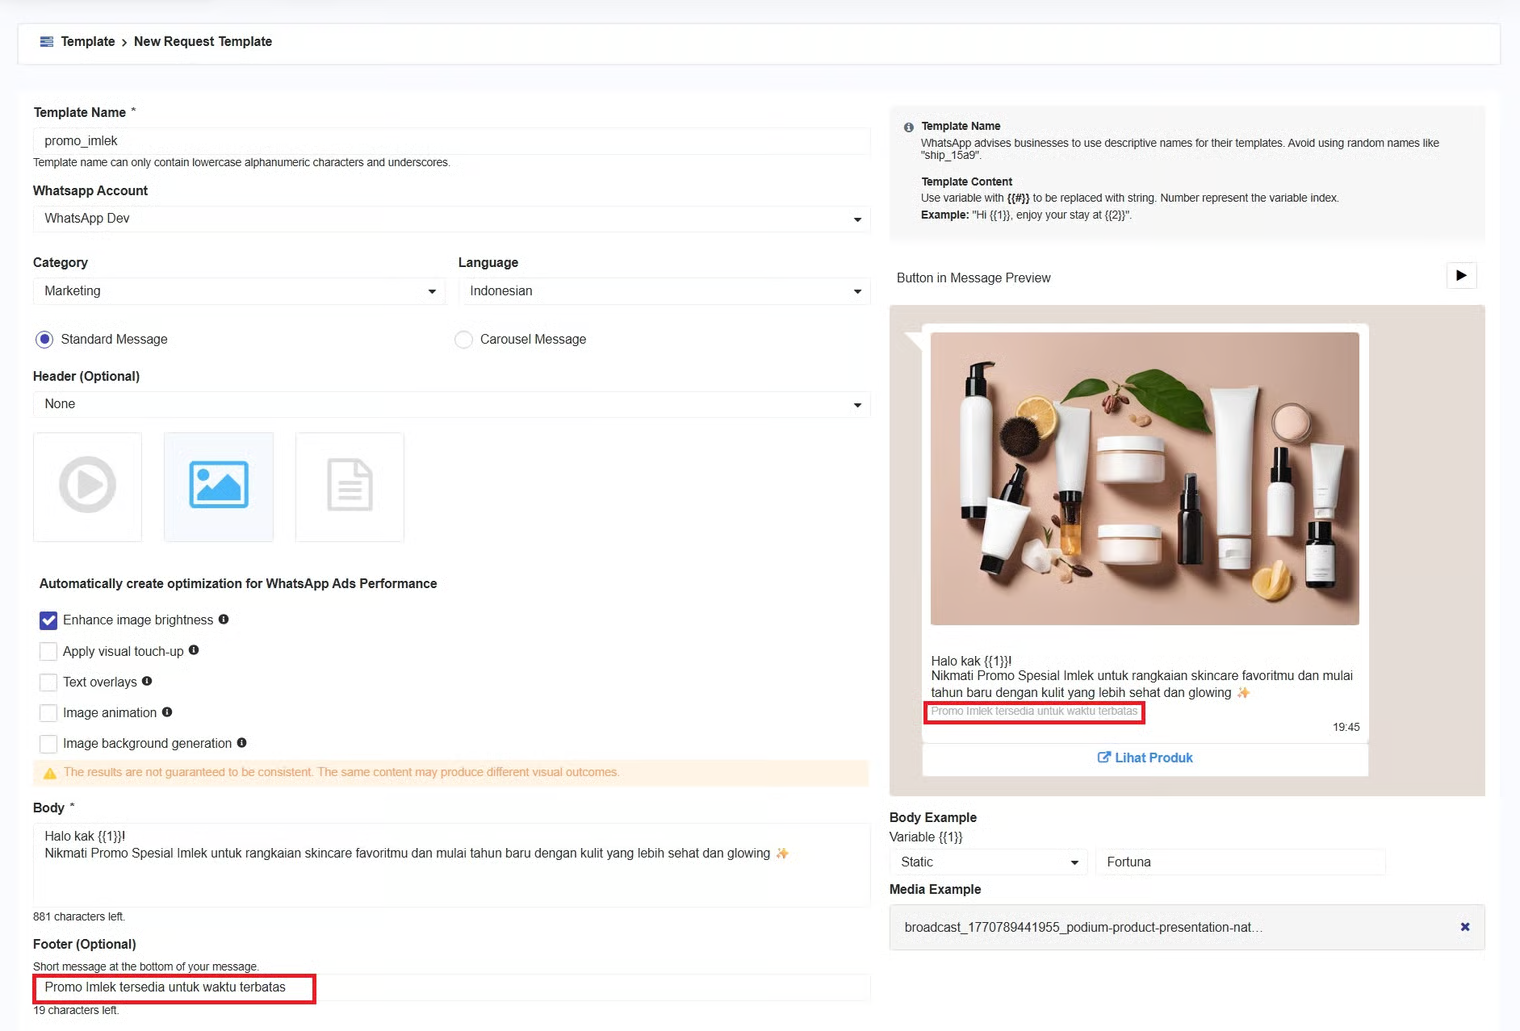Uncheck Enhance image brightness
Viewport: 1520px width, 1031px height.
pos(48,621)
